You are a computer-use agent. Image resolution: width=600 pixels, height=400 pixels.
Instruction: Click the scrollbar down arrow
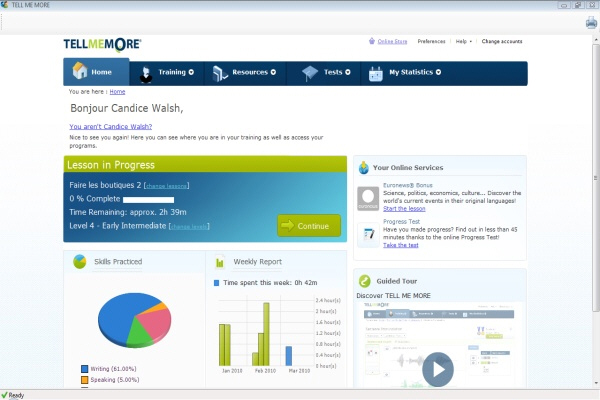596,383
